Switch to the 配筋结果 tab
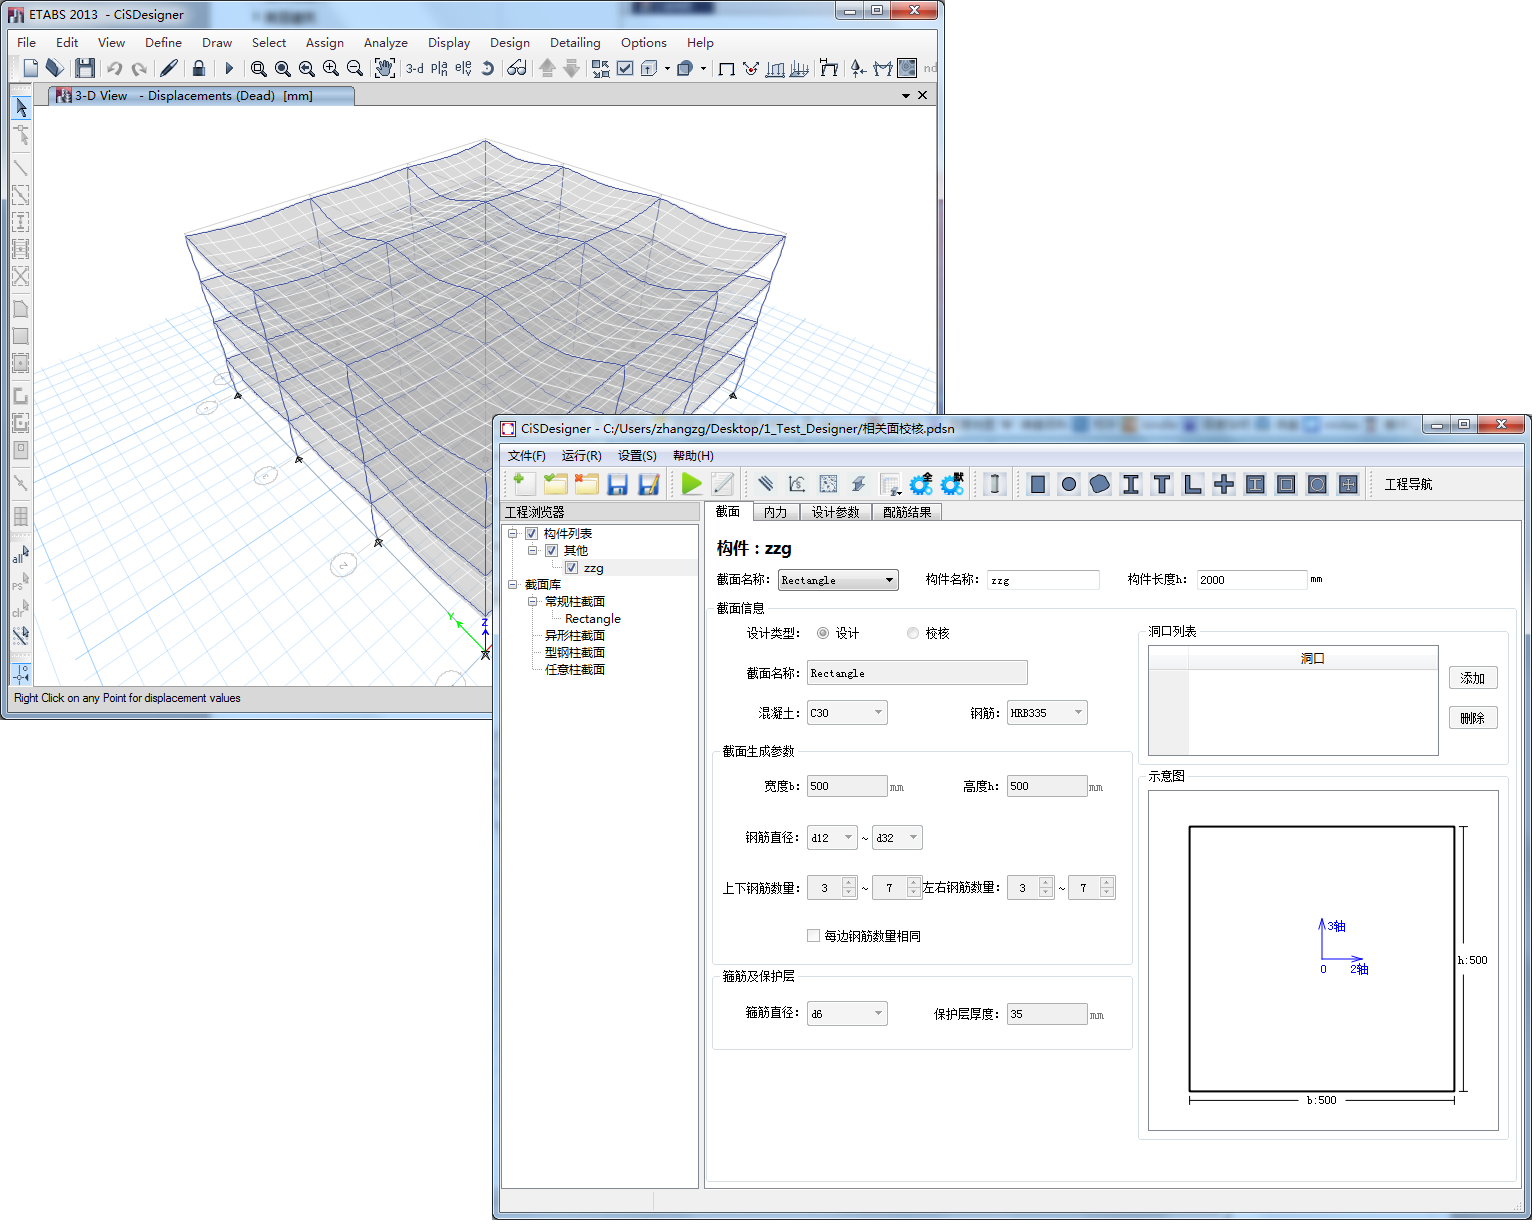This screenshot has width=1538, height=1232. pyautogui.click(x=907, y=512)
